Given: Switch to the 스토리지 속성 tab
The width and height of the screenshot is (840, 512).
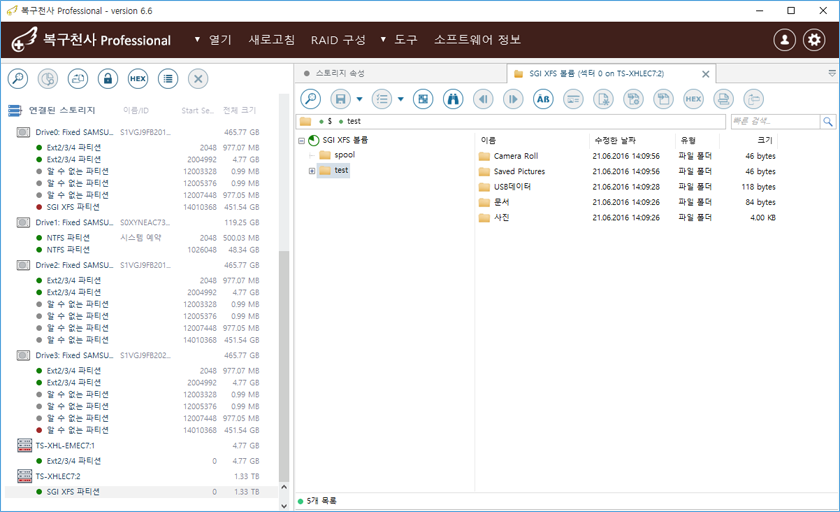Looking at the screenshot, I should click(340, 73).
